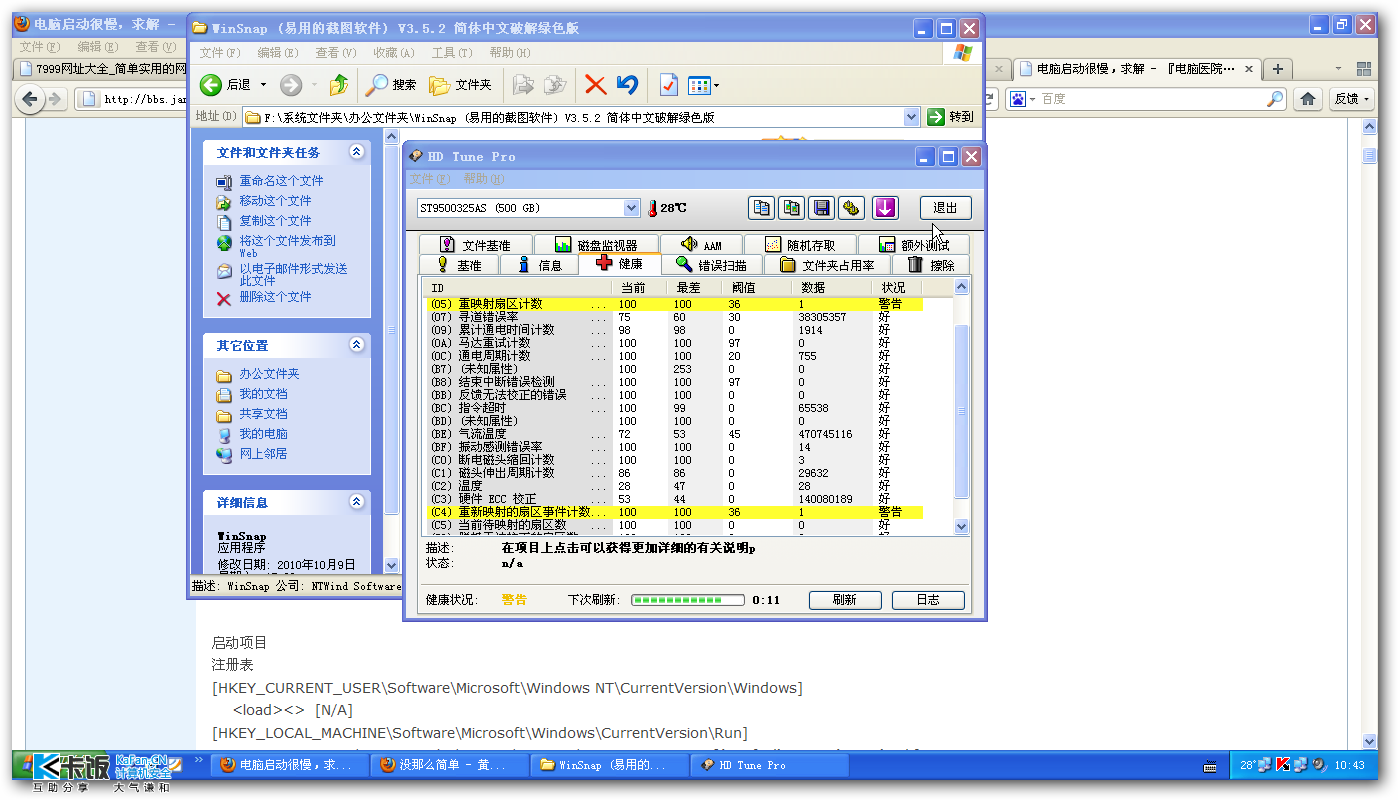
Task: Open the Explorer address bar dropdown arrow
Action: point(911,117)
